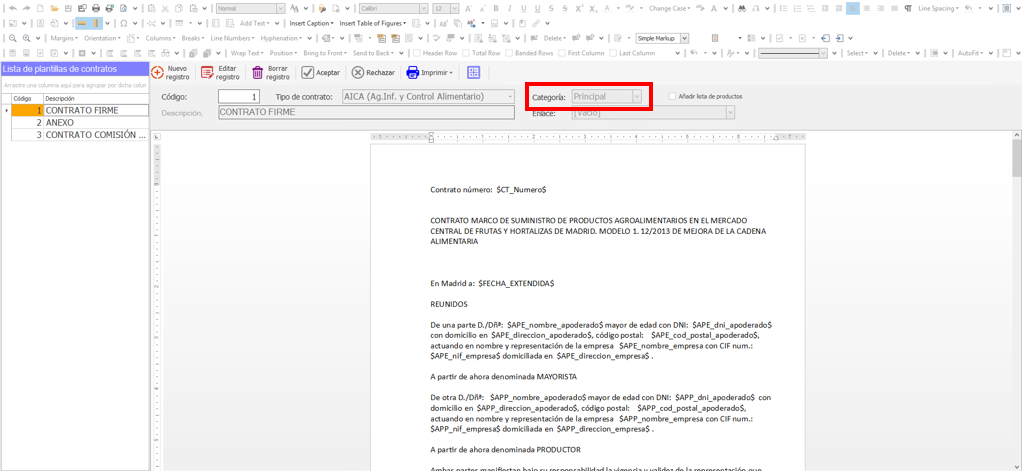This screenshot has width=1024, height=471.
Task: Click Aceptar to confirm the record
Action: tap(320, 72)
